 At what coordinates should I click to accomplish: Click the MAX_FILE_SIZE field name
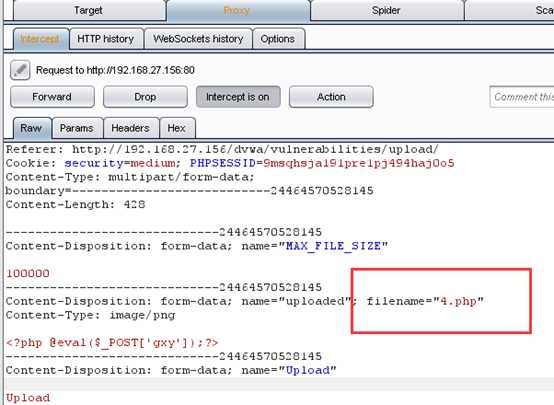click(333, 246)
